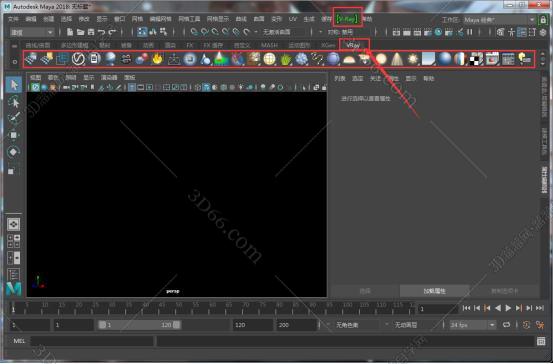Open the V-Ray menu in menu bar
Screen dimensions: 553x364
tap(347, 19)
